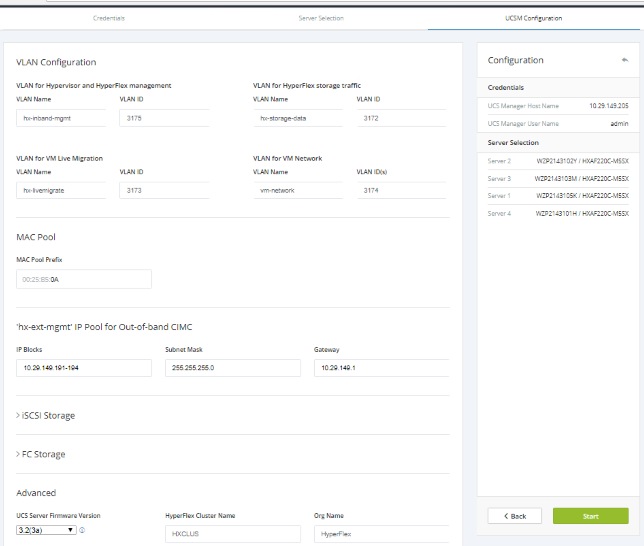
Task: Select the UCS Manager User Name admin row
Action: click(558, 123)
